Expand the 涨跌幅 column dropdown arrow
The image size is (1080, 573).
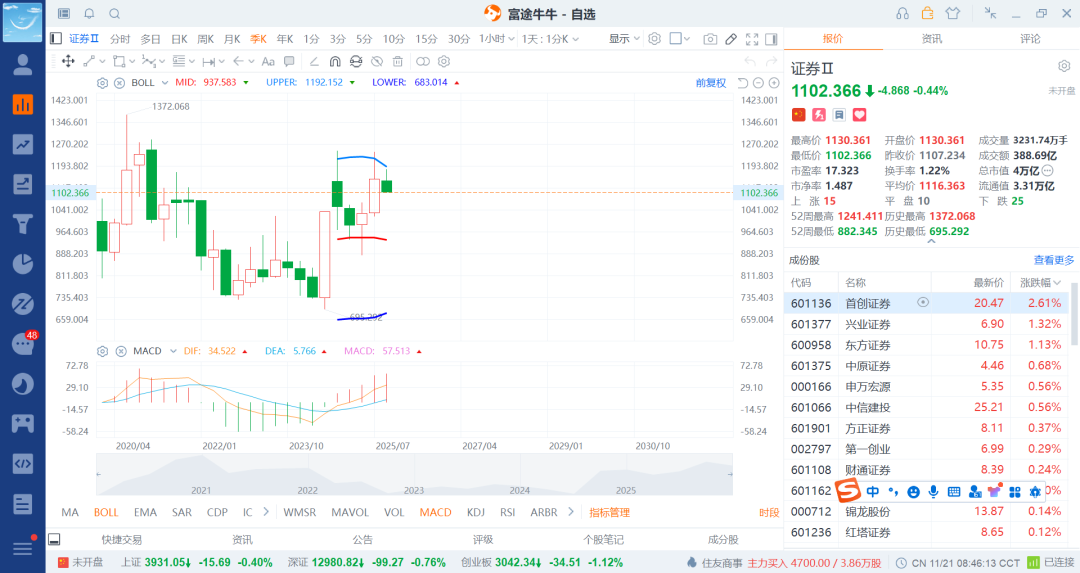(1057, 282)
